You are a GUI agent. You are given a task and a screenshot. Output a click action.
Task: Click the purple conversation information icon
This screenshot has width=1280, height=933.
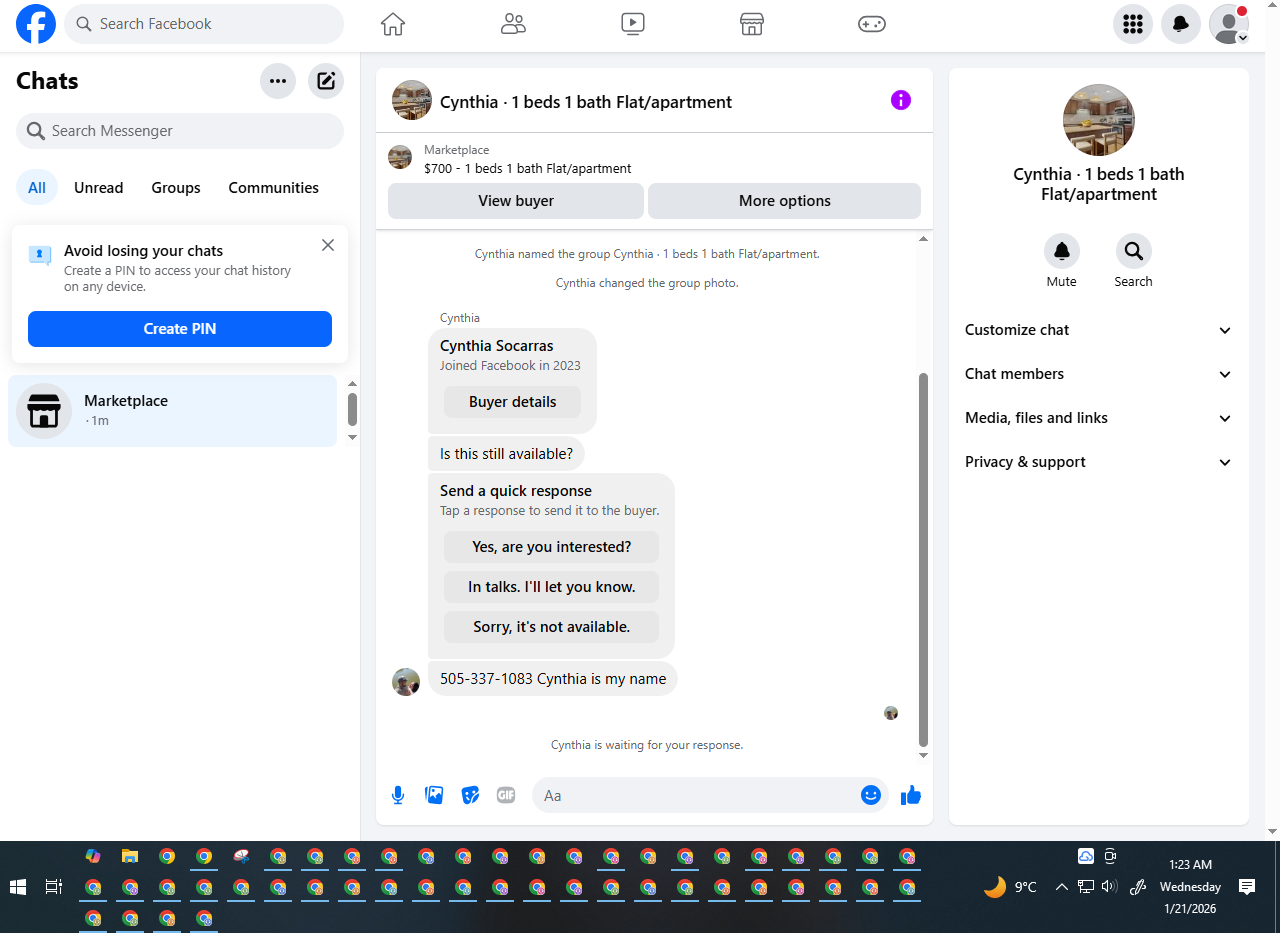point(901,100)
